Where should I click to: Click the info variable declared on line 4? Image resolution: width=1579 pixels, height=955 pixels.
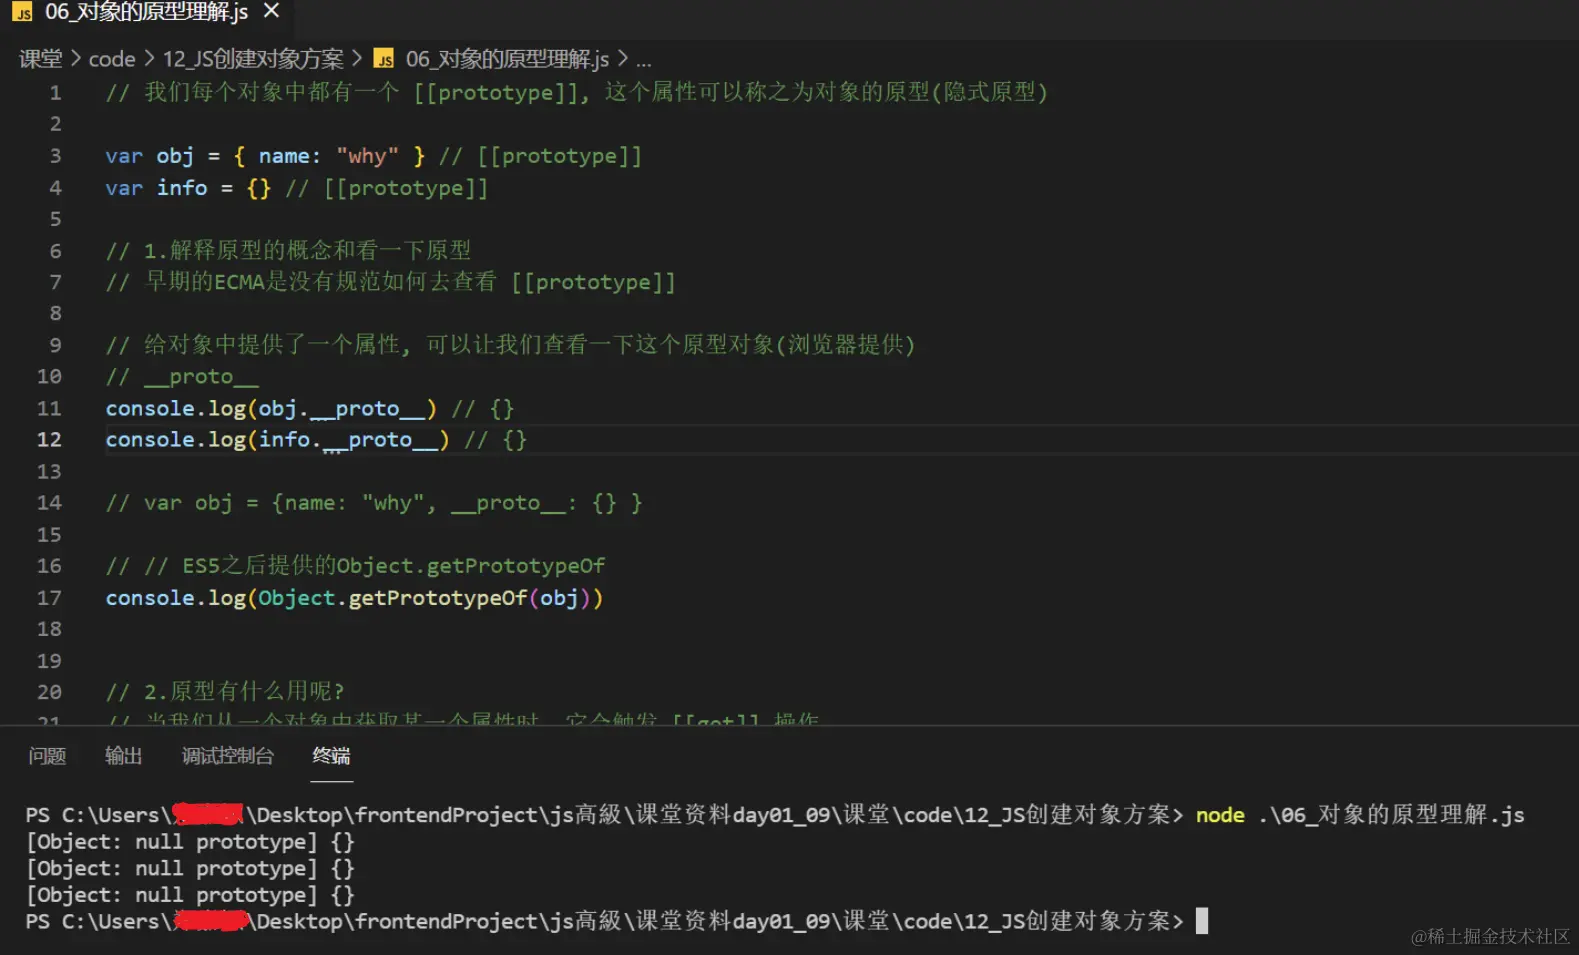pos(182,188)
